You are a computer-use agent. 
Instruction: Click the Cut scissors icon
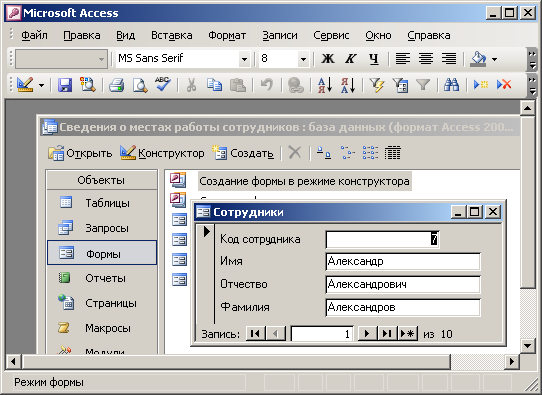click(x=191, y=85)
